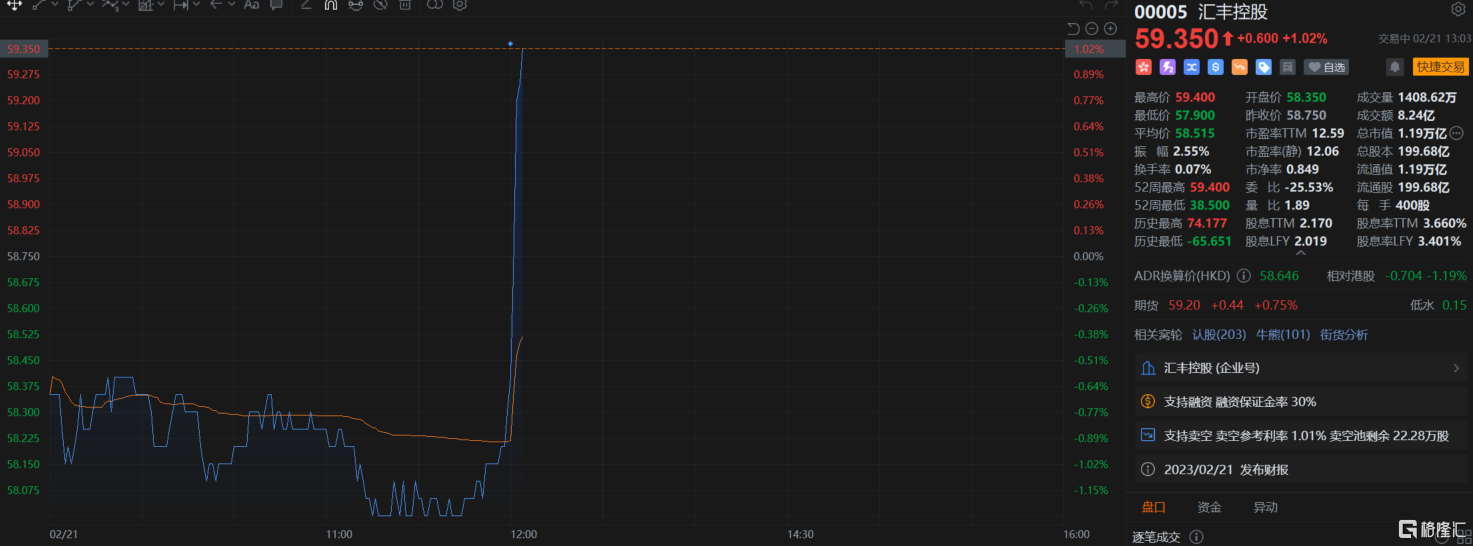Click 最高价 59.400 value

tap(1195, 98)
